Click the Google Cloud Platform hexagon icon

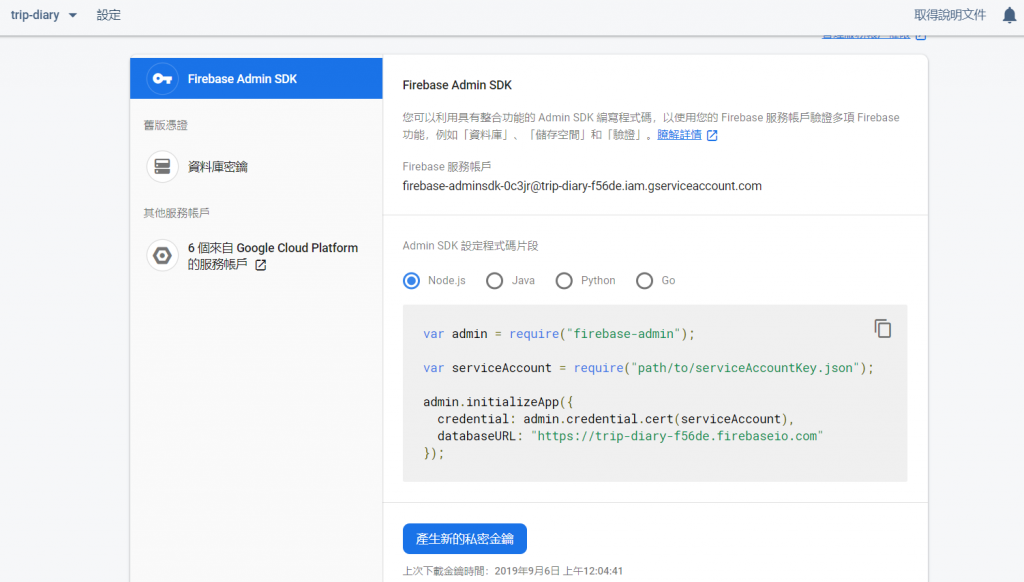(x=162, y=255)
